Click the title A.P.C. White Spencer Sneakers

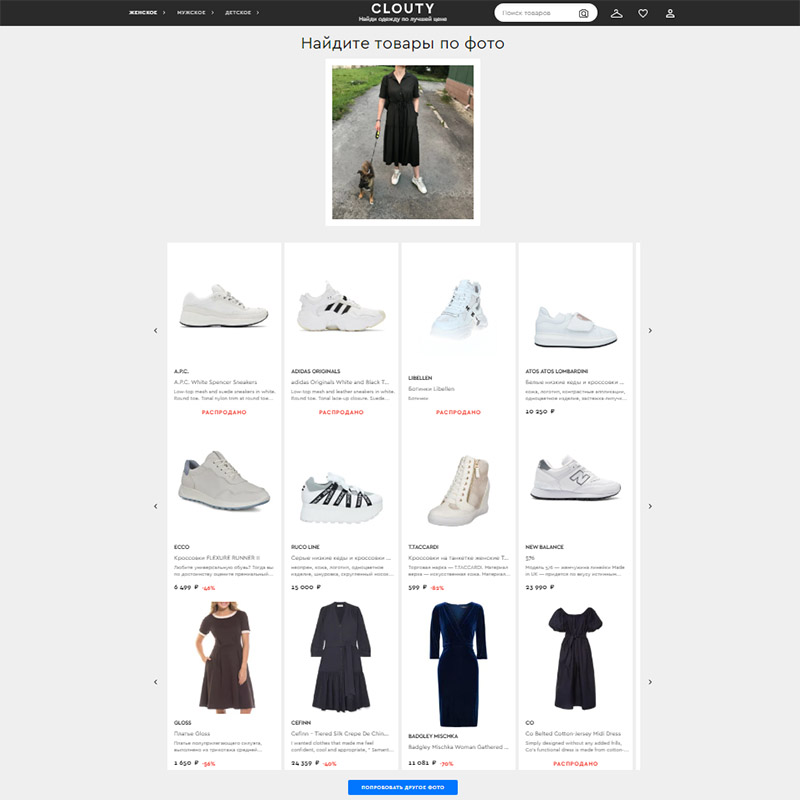pos(215,382)
